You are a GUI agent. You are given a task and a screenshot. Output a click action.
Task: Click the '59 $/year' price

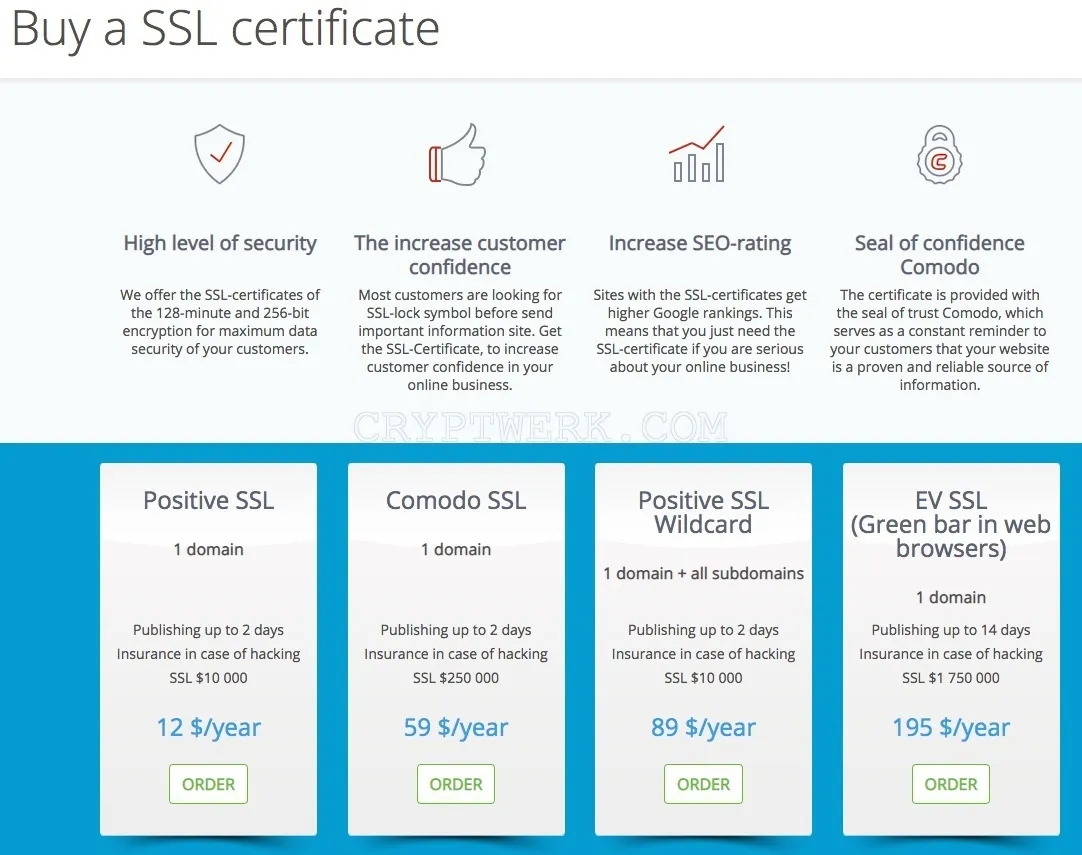point(455,727)
